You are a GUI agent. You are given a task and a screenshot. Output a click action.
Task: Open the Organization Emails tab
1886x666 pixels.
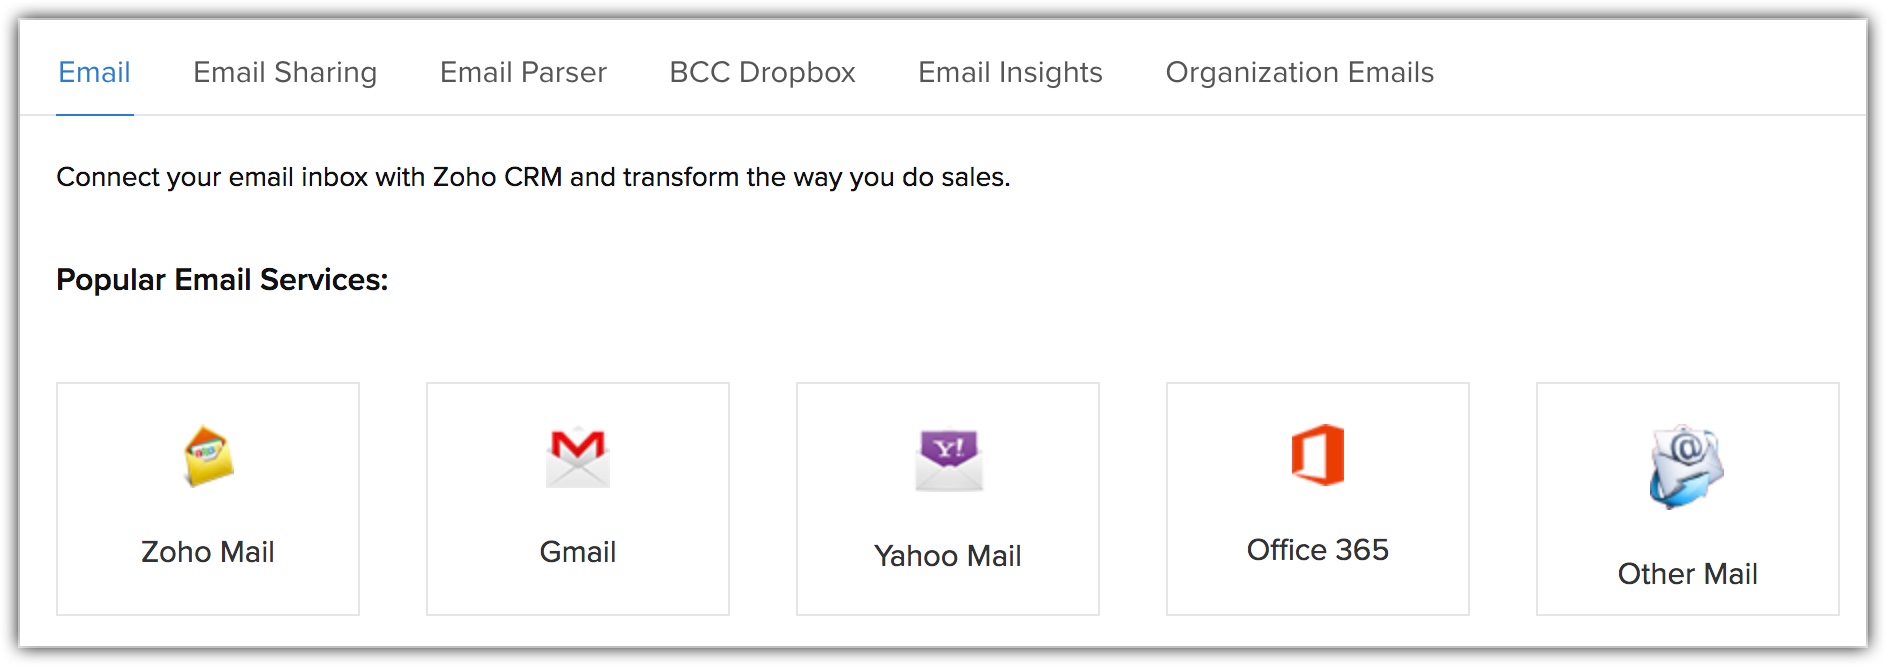[1299, 72]
